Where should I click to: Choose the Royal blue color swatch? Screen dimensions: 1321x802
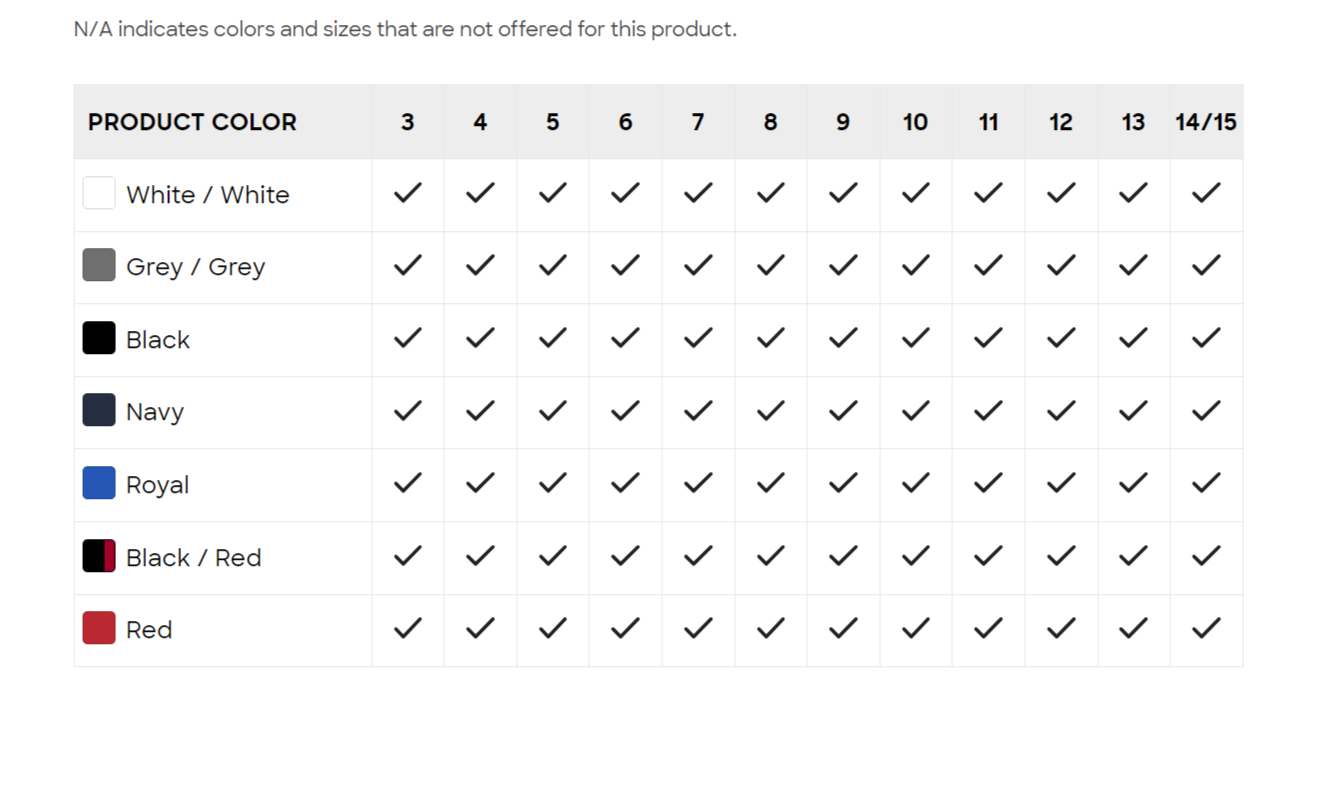point(99,483)
